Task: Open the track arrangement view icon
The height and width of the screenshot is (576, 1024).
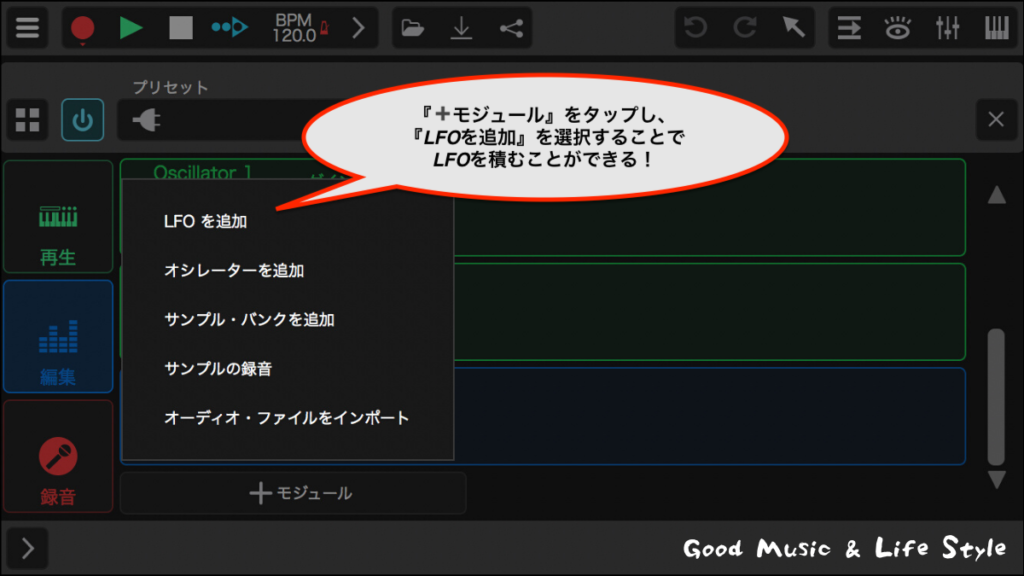Action: coord(849,28)
